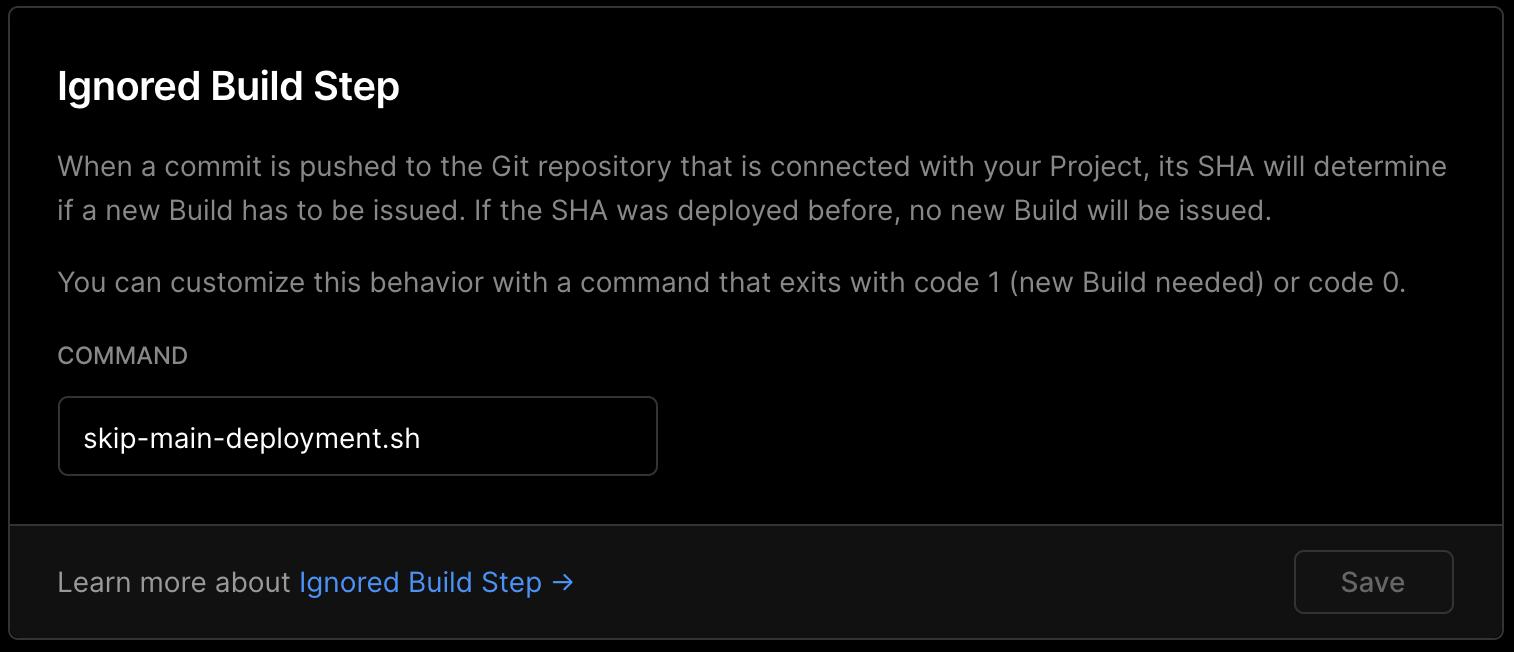Click the settings card footer bar

click(x=900, y=582)
